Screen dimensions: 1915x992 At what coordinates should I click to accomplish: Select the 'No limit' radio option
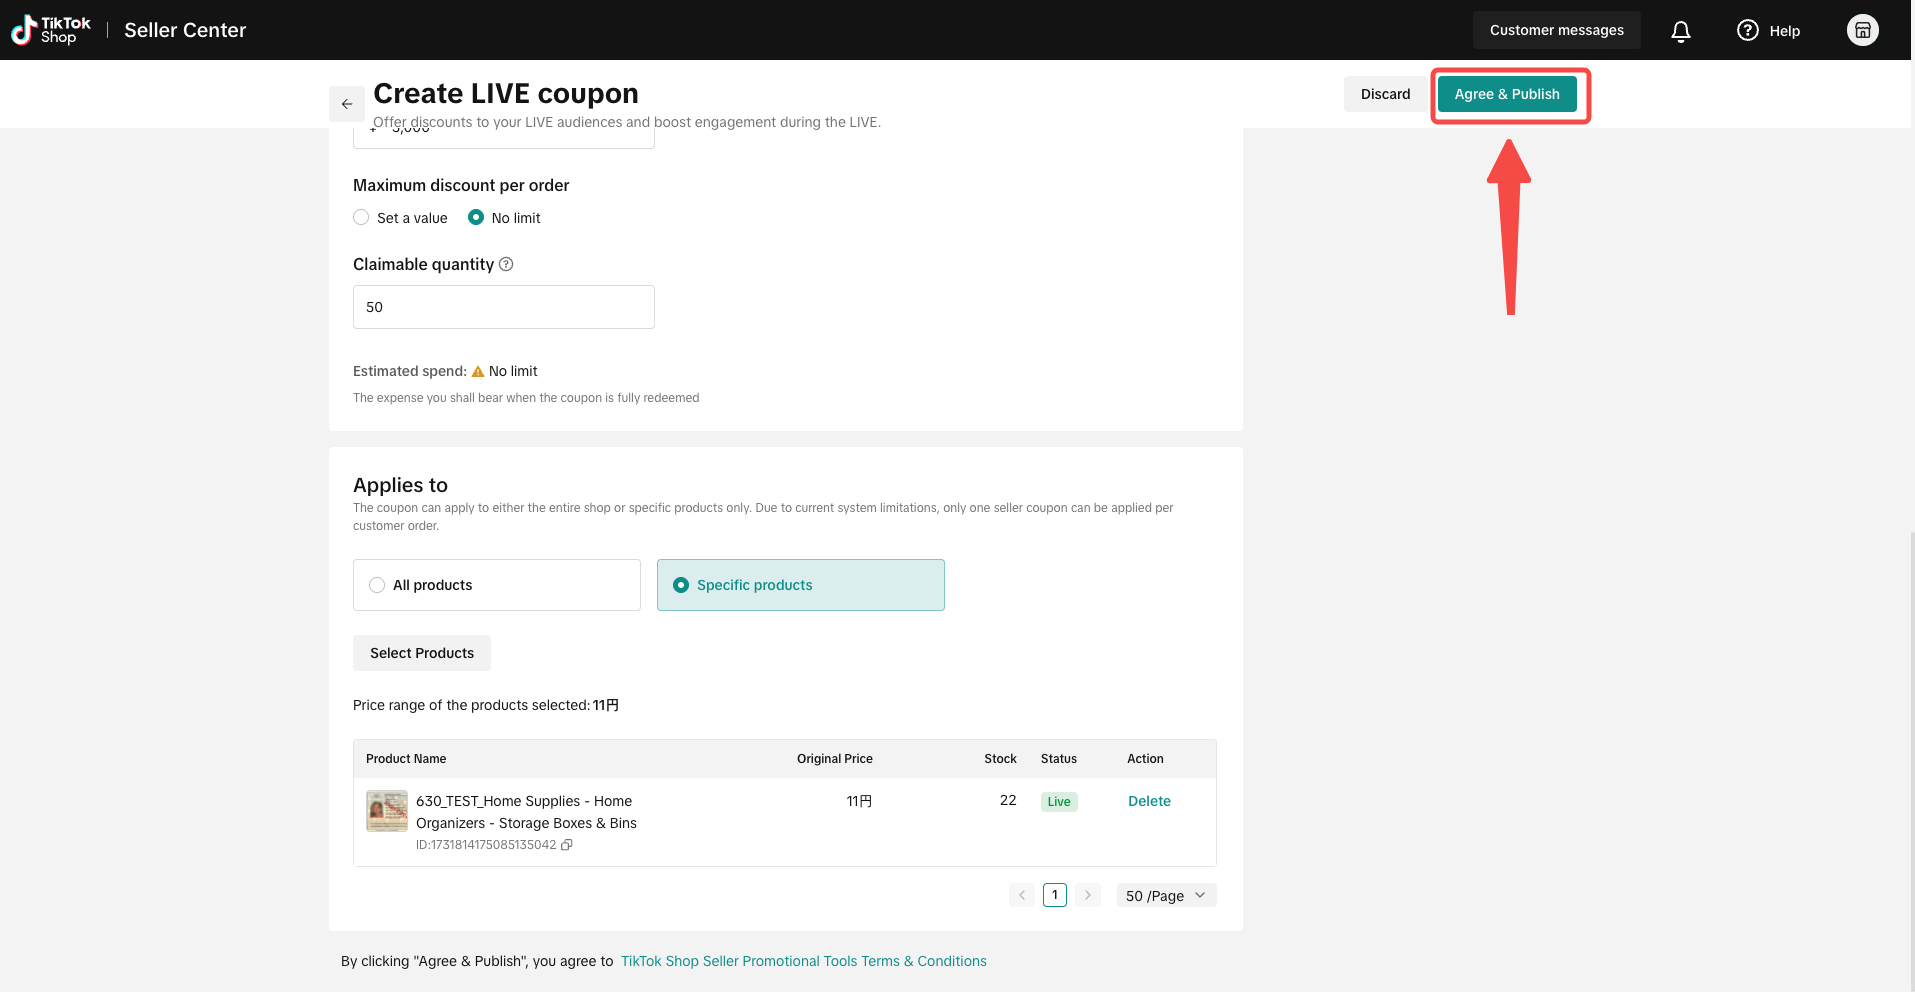476,217
